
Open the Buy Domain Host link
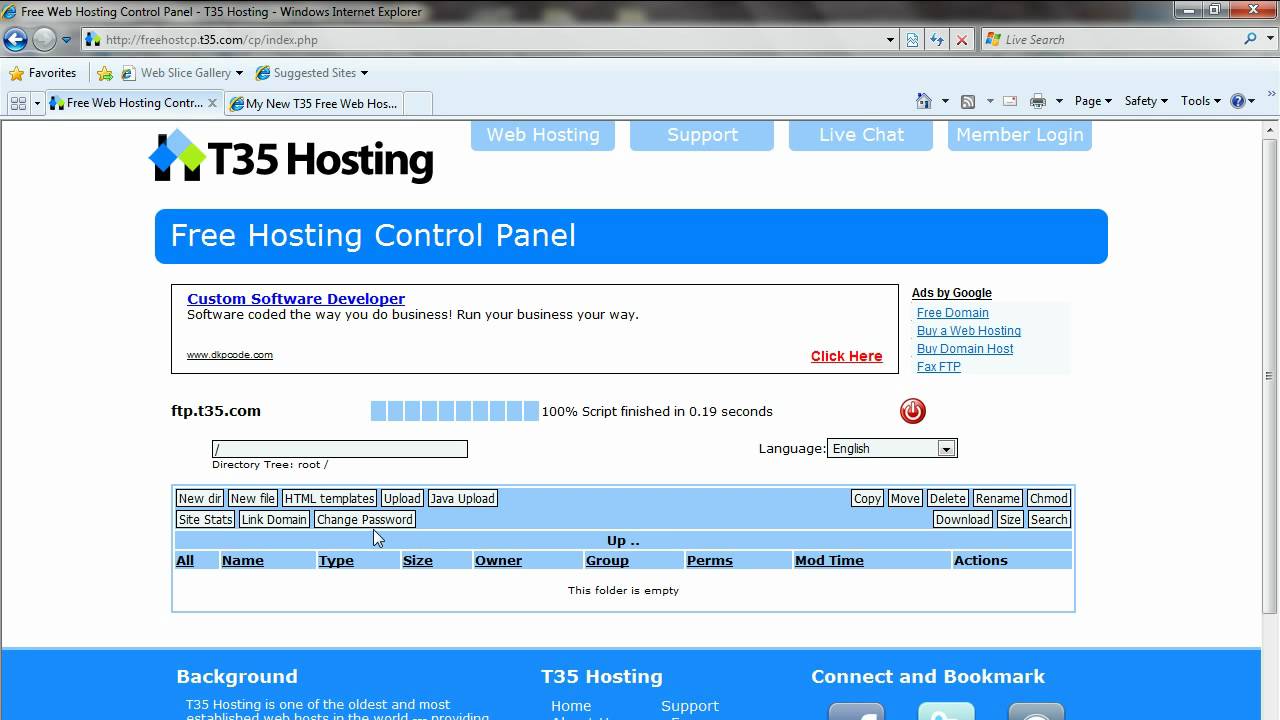965,349
